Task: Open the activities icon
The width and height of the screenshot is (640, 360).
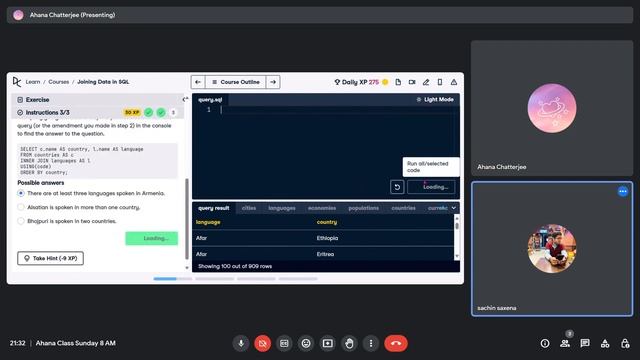Action: [605, 343]
